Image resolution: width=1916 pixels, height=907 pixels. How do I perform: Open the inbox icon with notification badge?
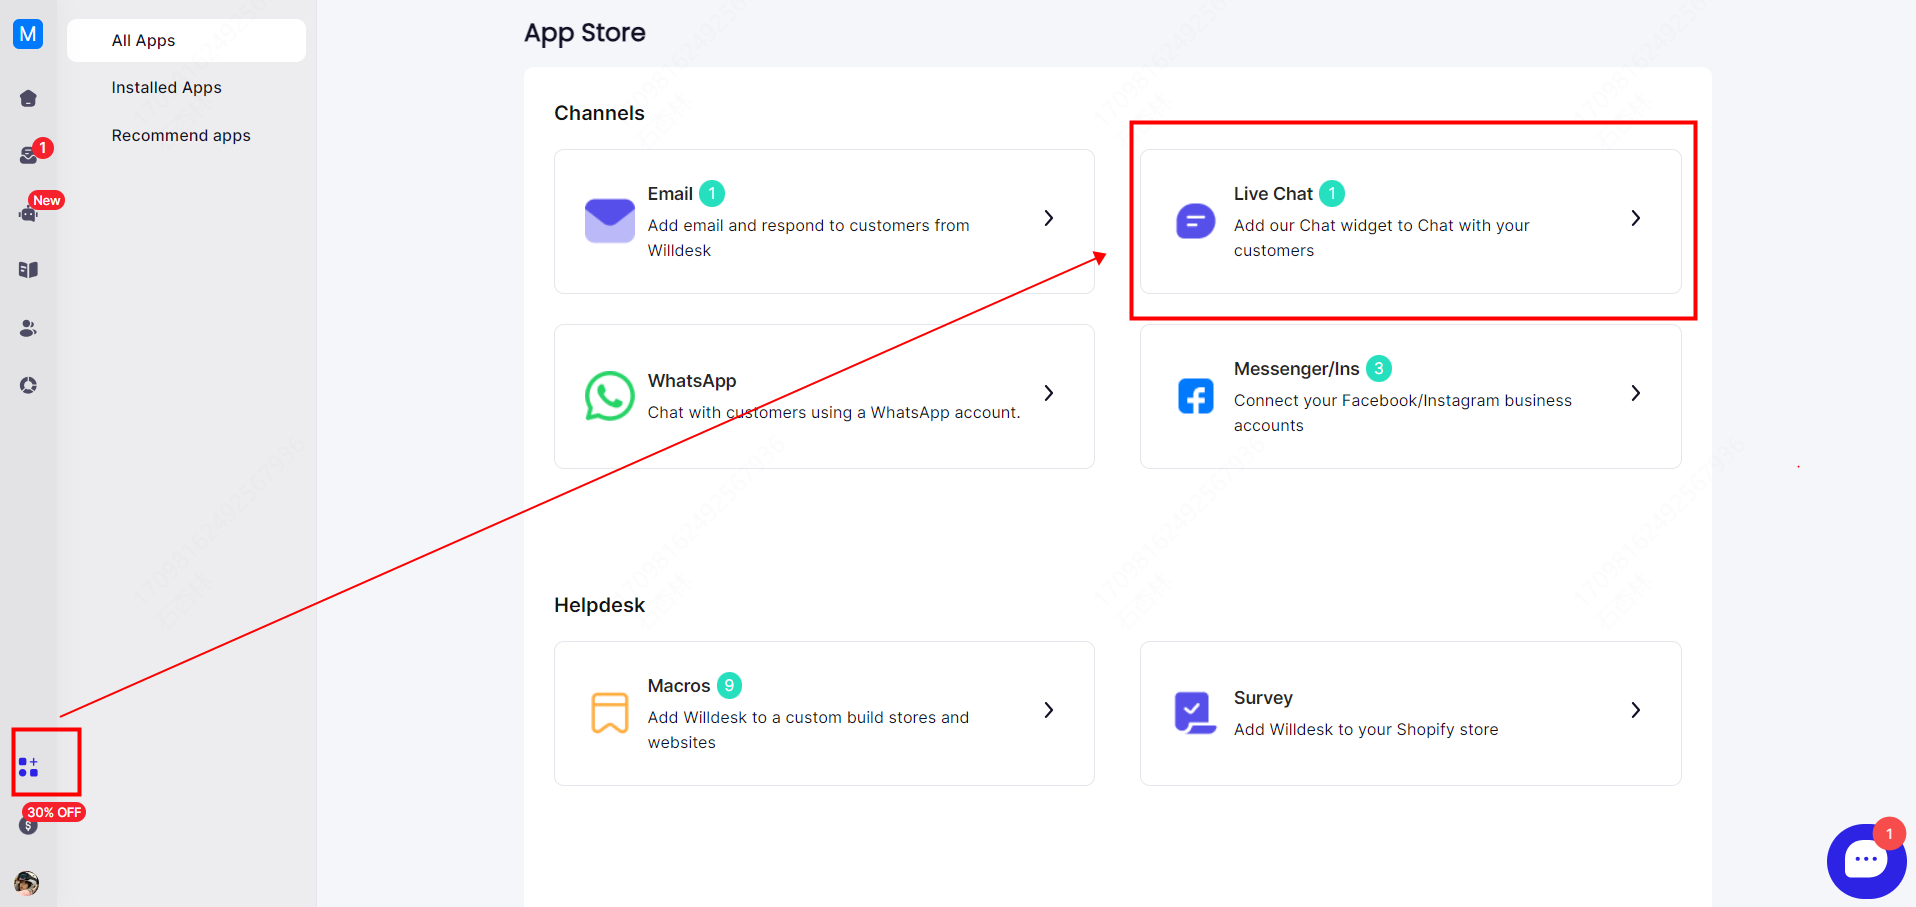[28, 155]
